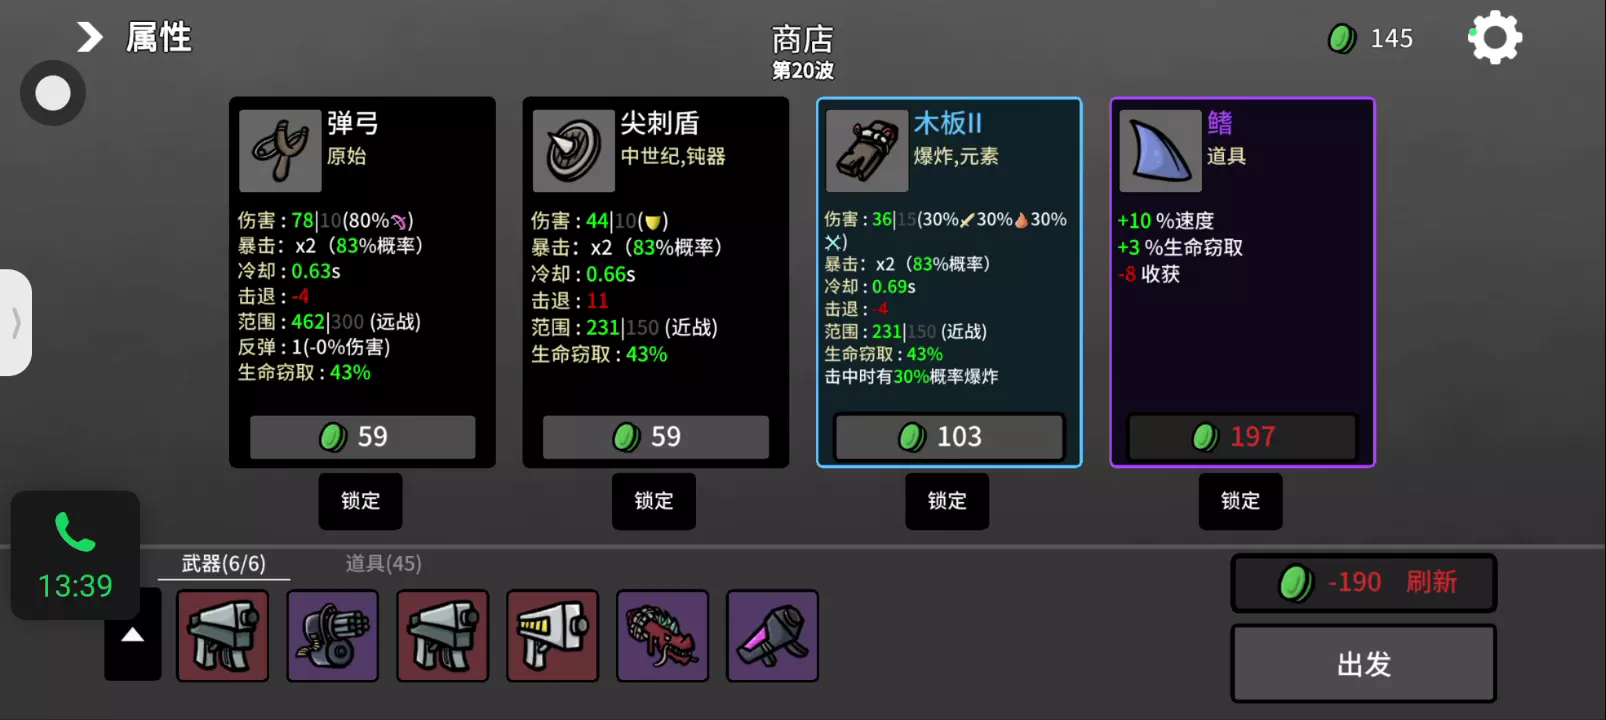The image size is (1606, 720).
Task: Expand the inventory with the up arrow
Action: coord(133,635)
